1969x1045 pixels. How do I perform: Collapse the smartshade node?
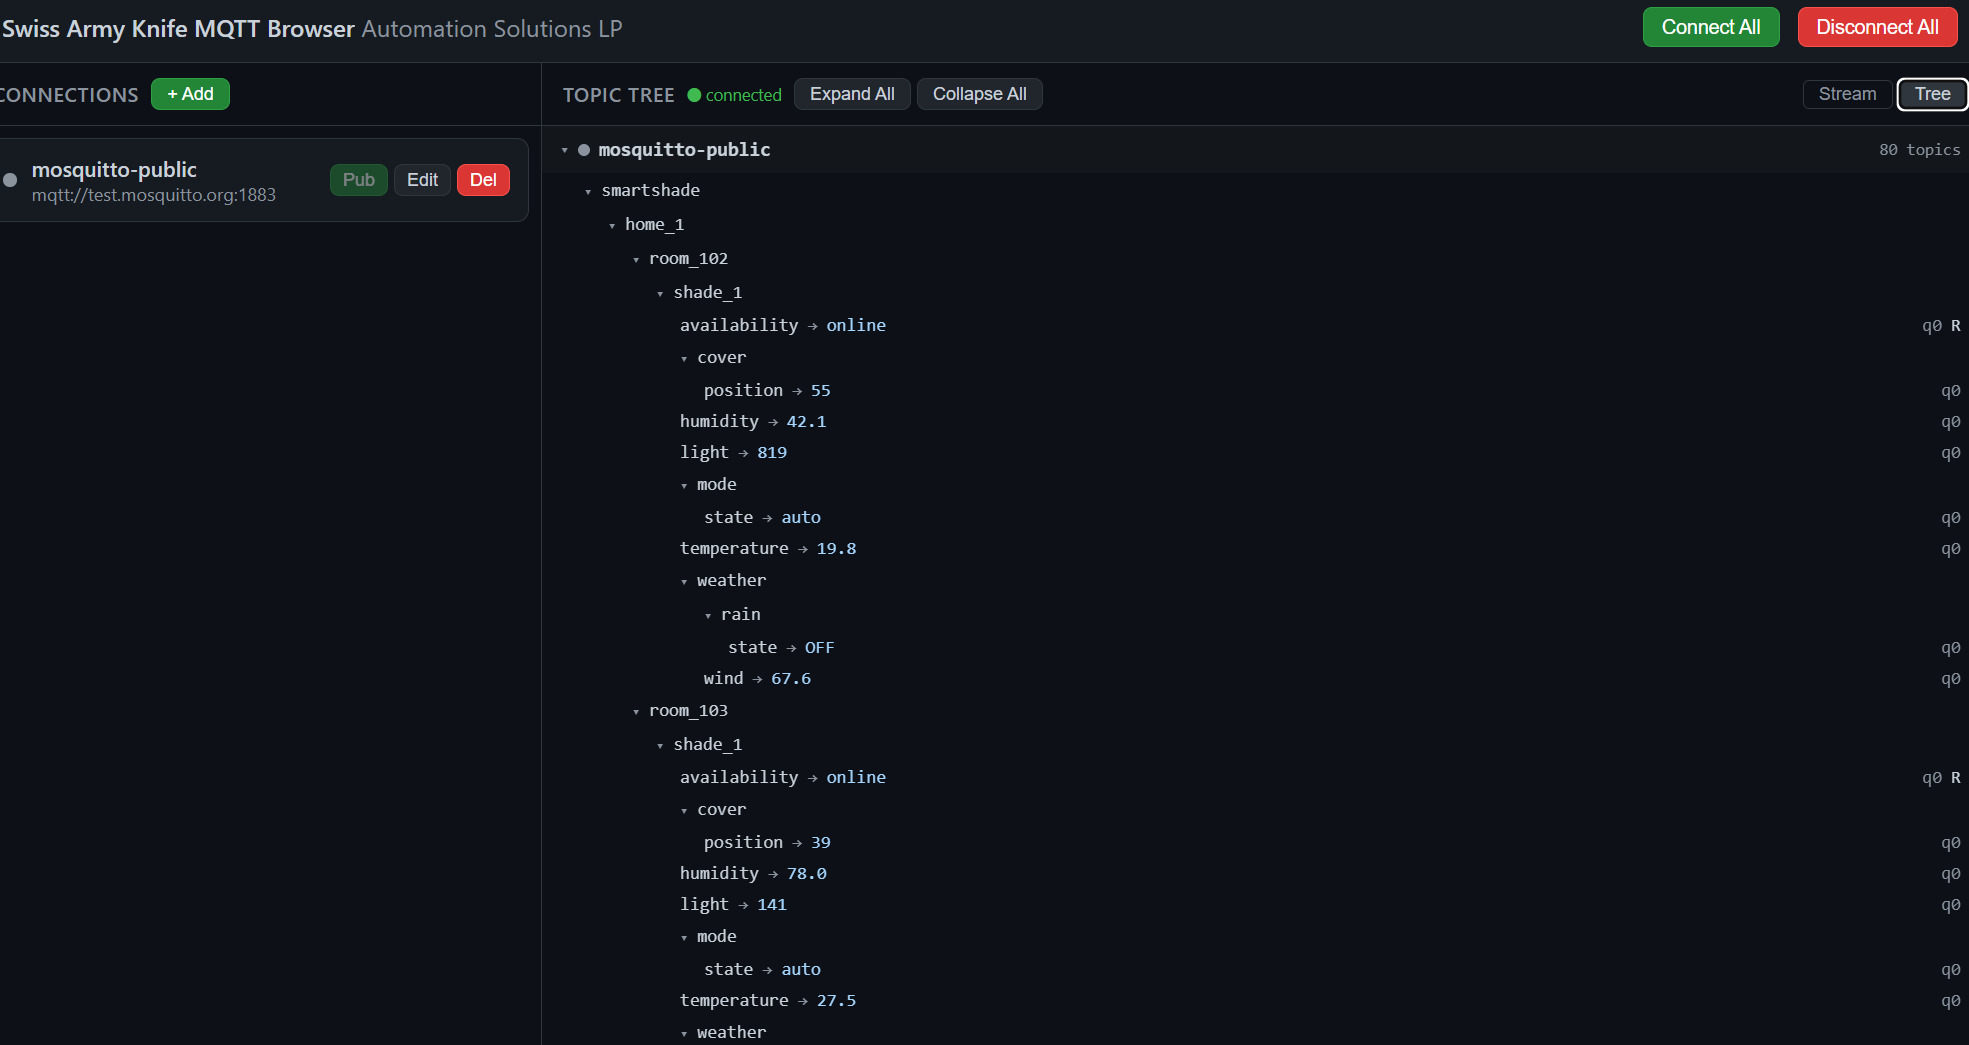tap(588, 191)
